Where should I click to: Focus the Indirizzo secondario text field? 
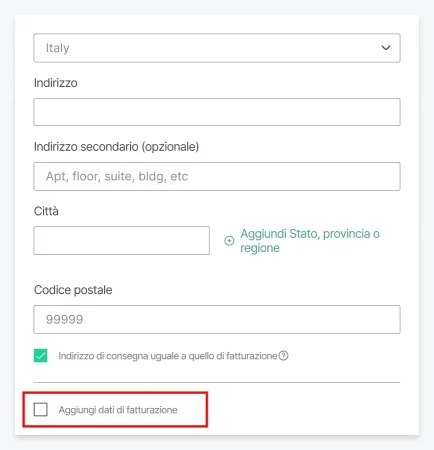[x=217, y=176]
